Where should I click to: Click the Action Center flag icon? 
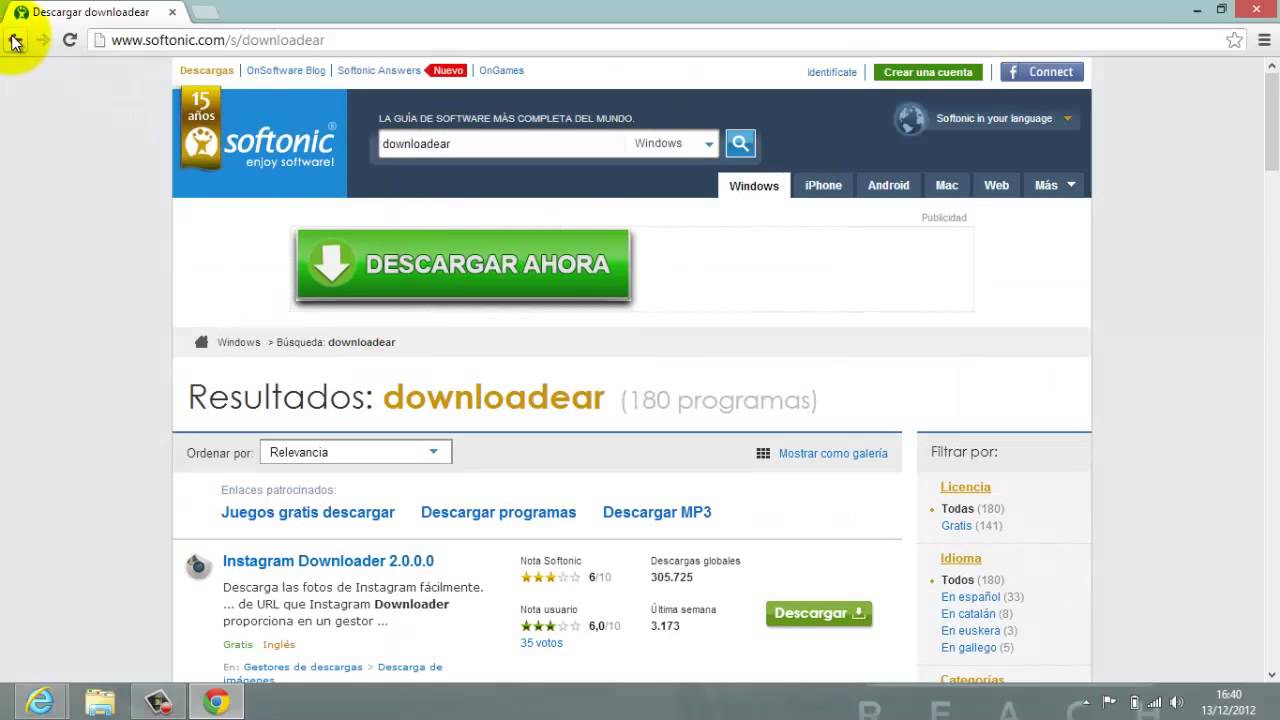(1109, 702)
